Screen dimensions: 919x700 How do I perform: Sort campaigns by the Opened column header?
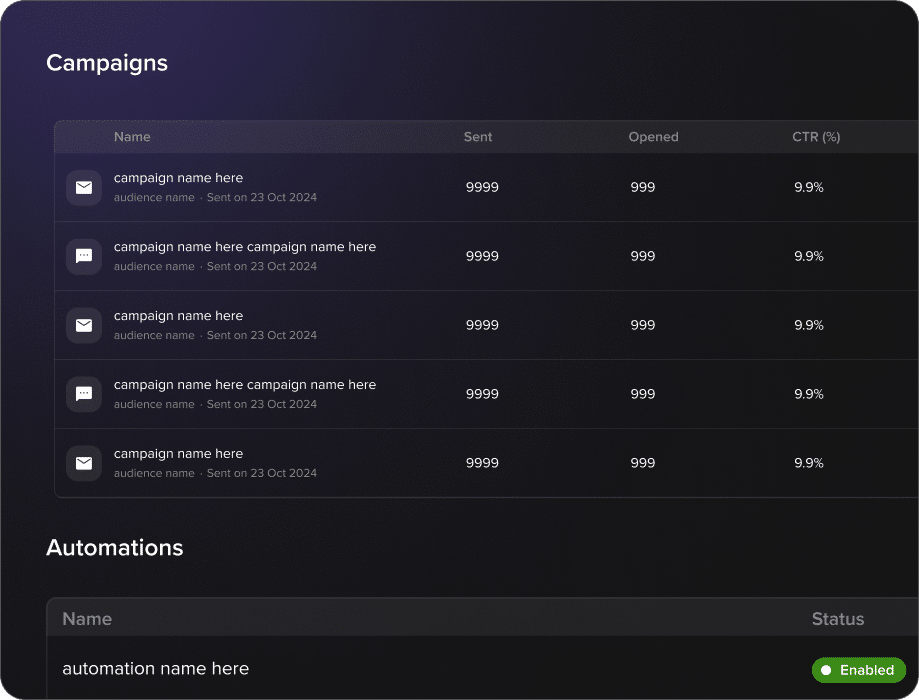[653, 137]
